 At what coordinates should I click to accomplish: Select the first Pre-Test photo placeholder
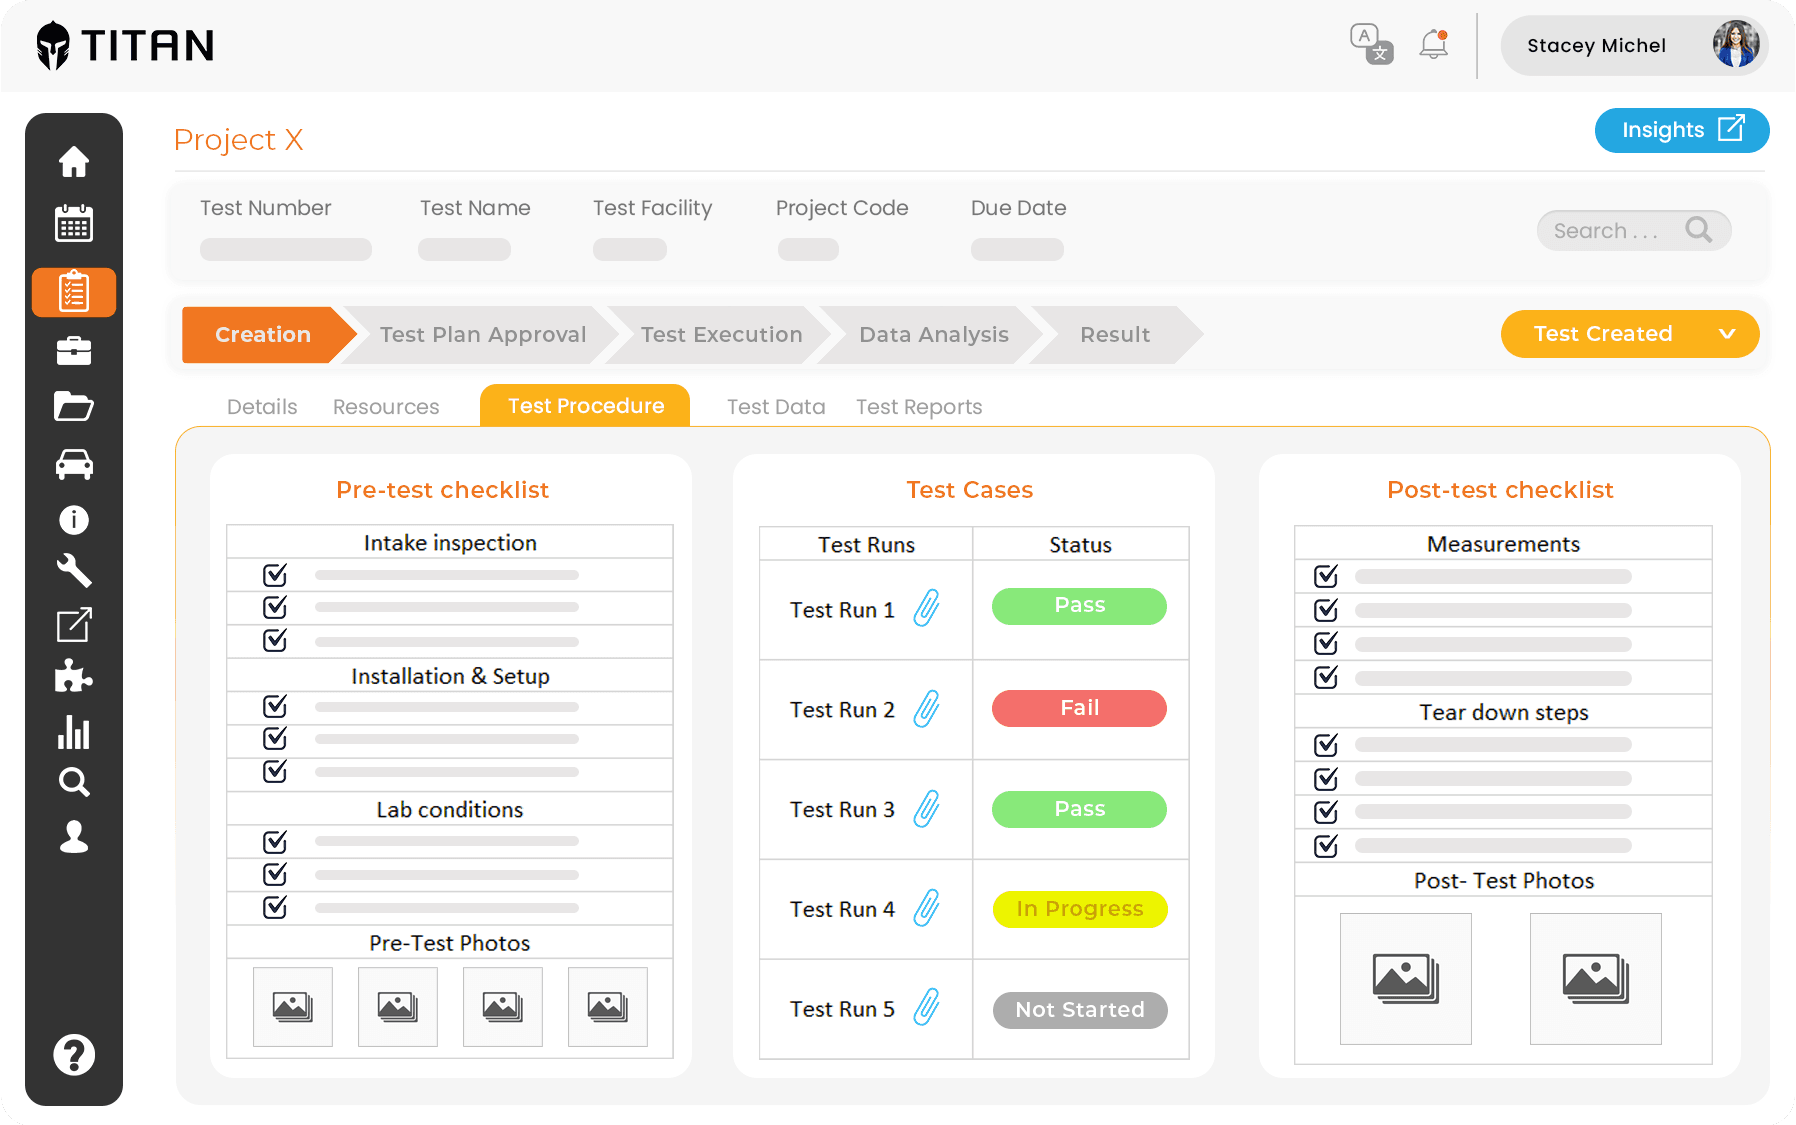pyautogui.click(x=292, y=1007)
